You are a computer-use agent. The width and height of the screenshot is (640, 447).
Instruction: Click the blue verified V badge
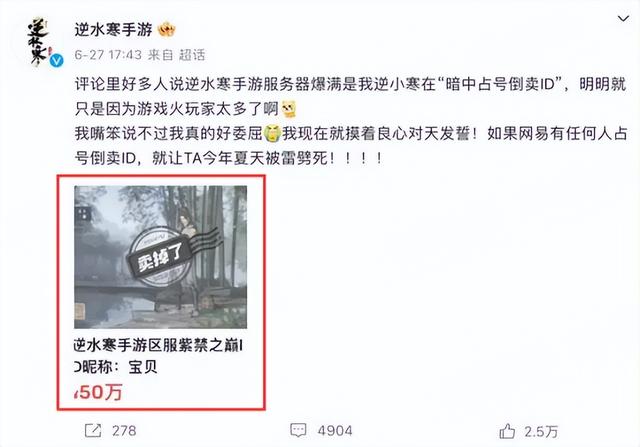57,60
